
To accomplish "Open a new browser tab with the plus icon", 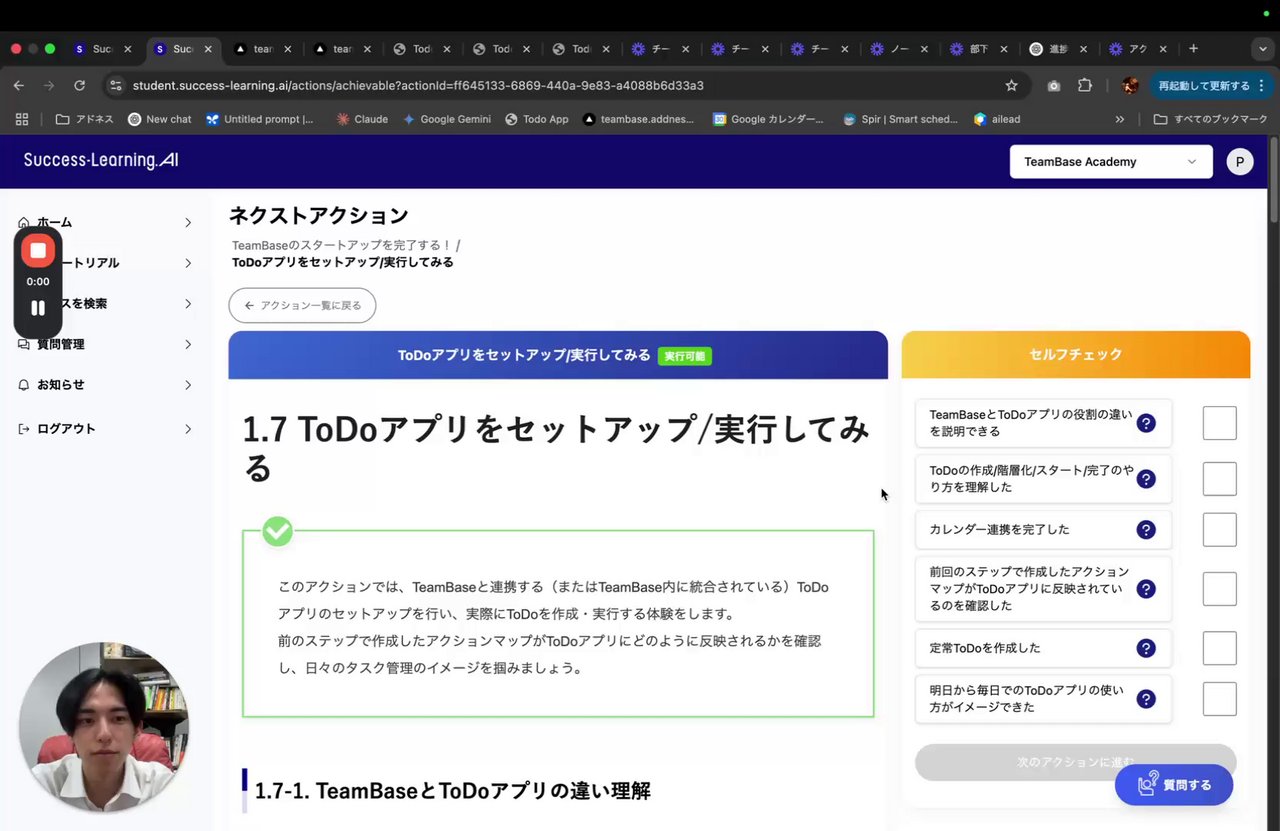I will 1193,48.
